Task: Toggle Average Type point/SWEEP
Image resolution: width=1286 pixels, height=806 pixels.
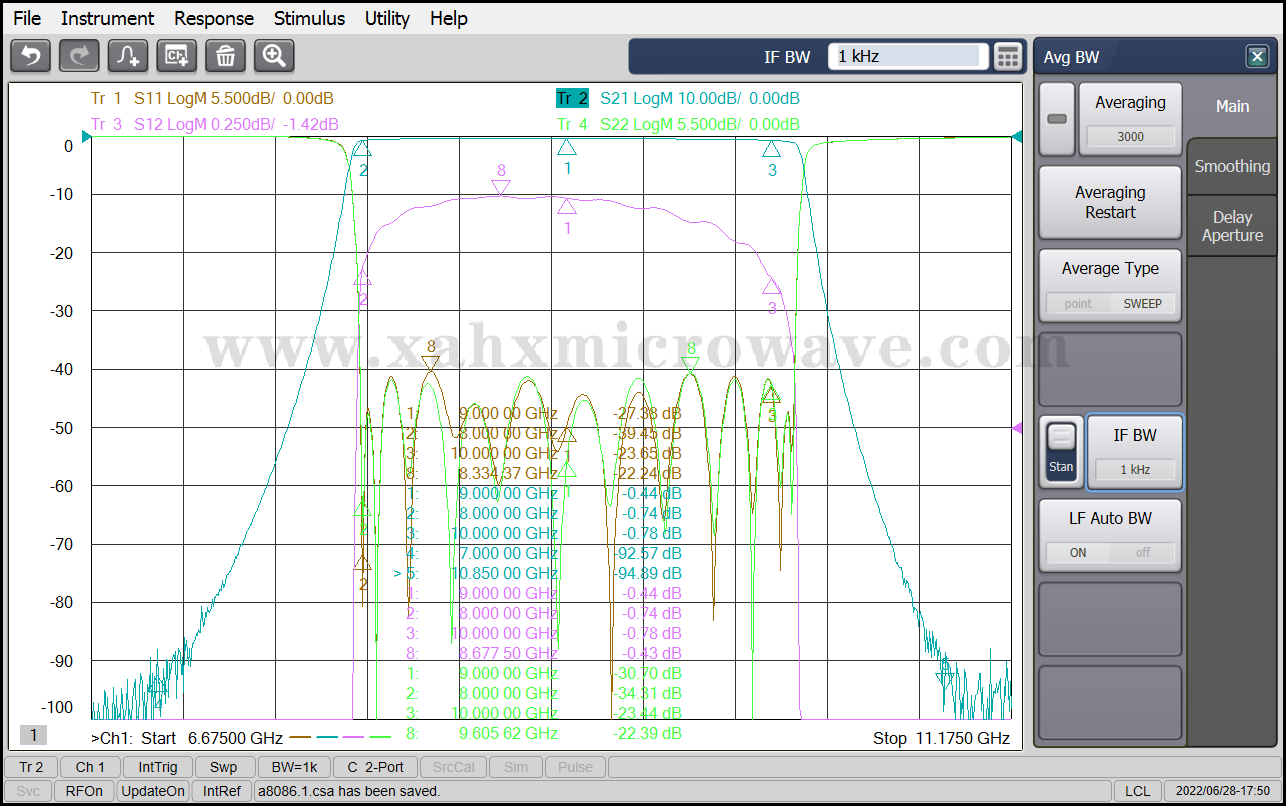Action: (1110, 285)
